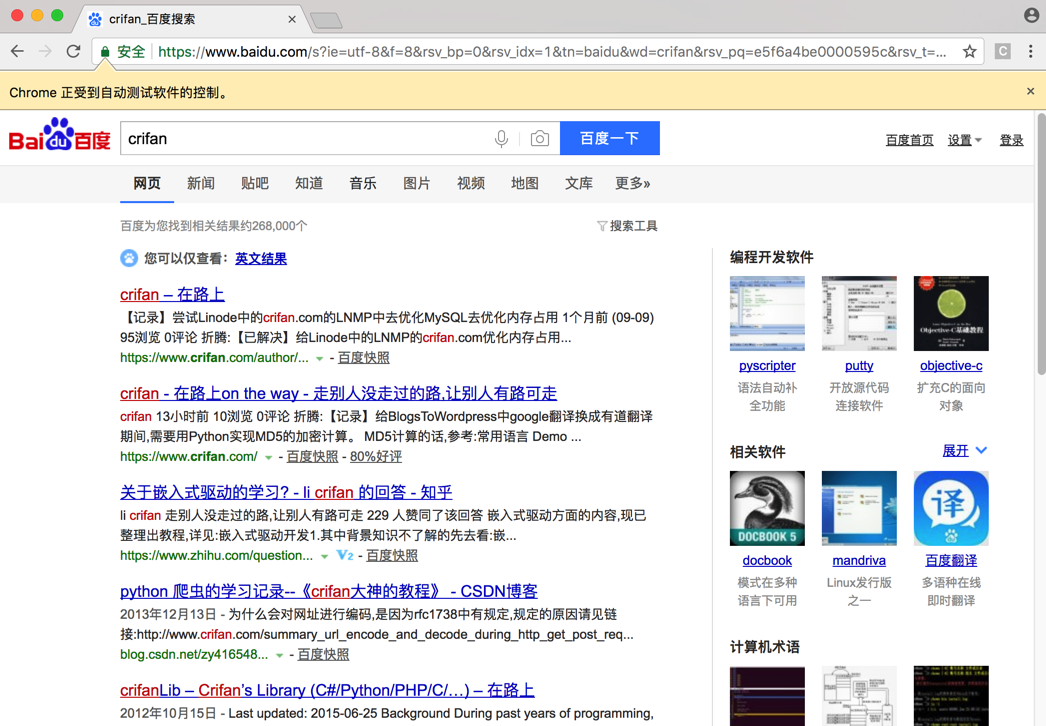Open the putty link
The image size is (1046, 726).
859,366
